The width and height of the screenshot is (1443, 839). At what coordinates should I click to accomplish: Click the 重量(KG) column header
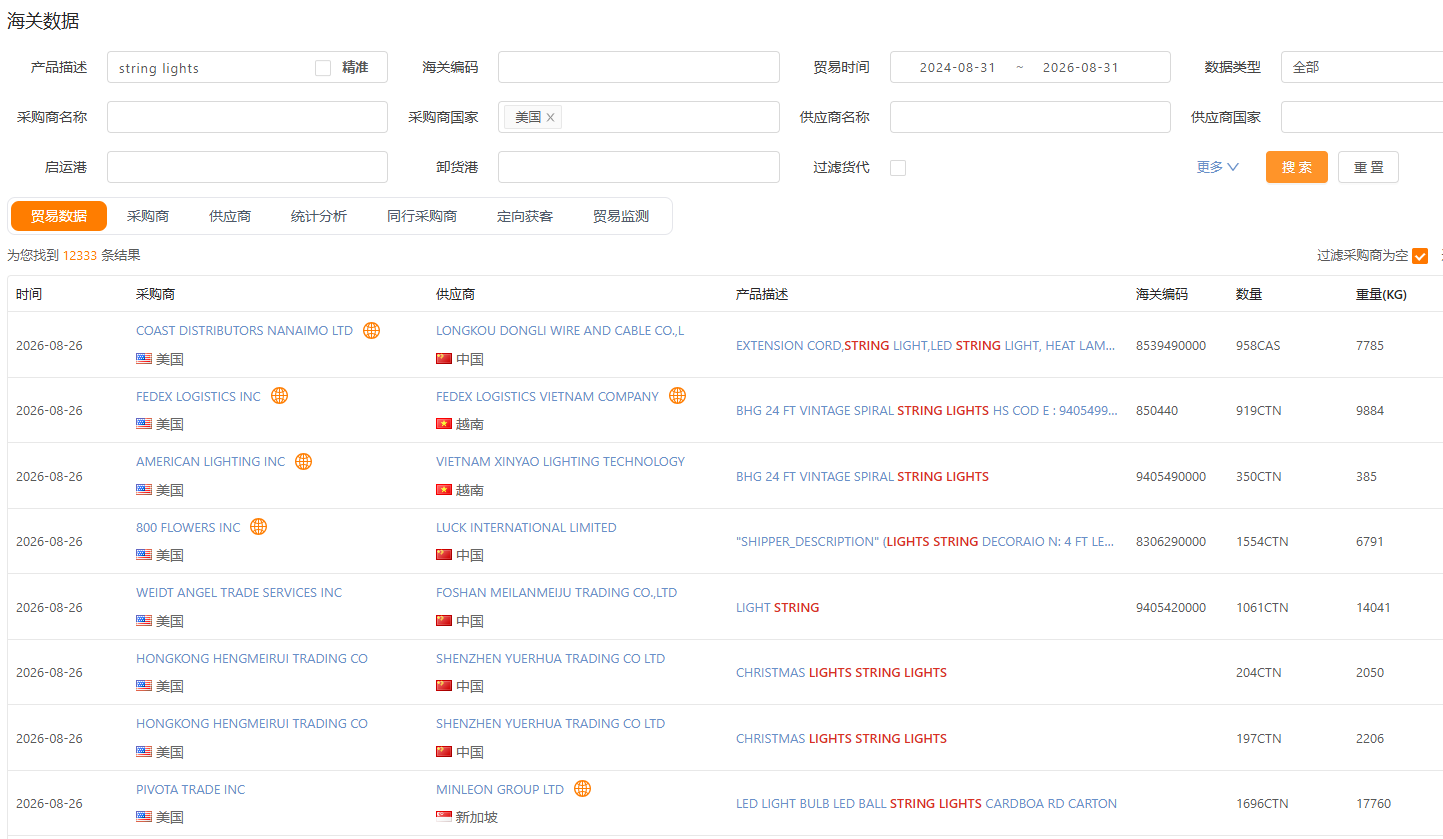click(x=1381, y=294)
